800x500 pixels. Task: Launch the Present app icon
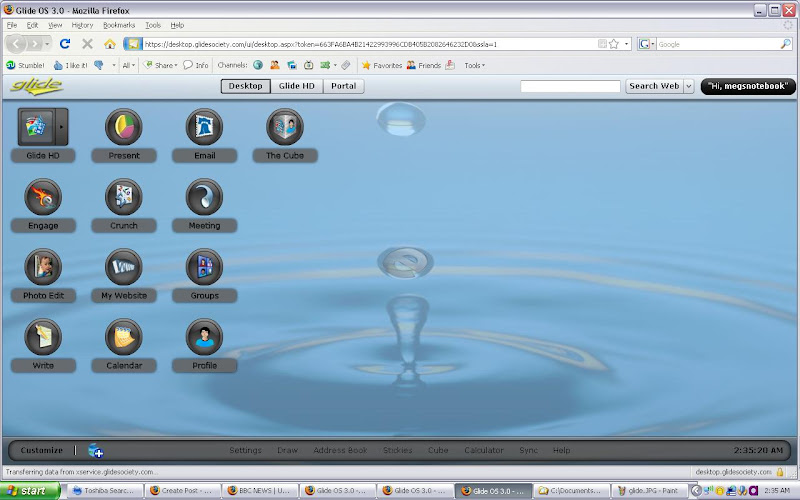(x=123, y=128)
